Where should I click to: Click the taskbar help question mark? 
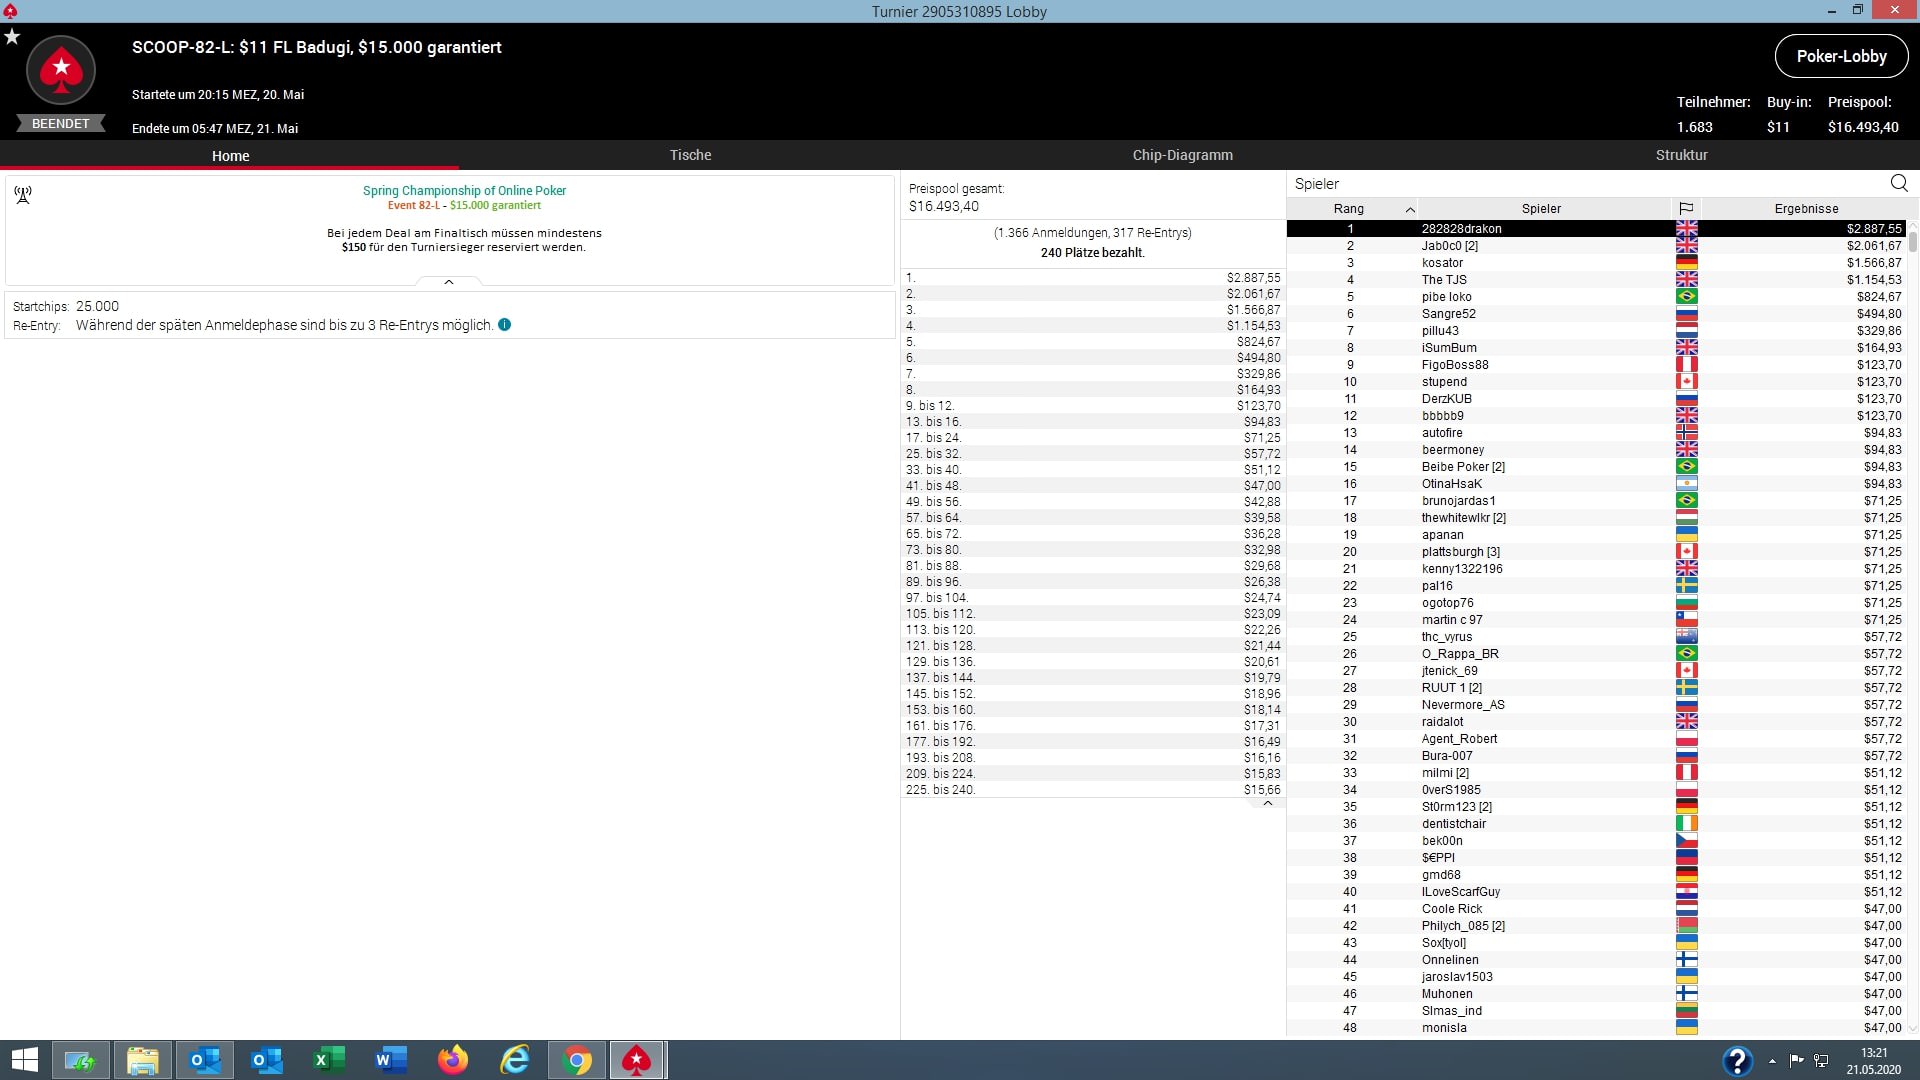[1737, 1060]
